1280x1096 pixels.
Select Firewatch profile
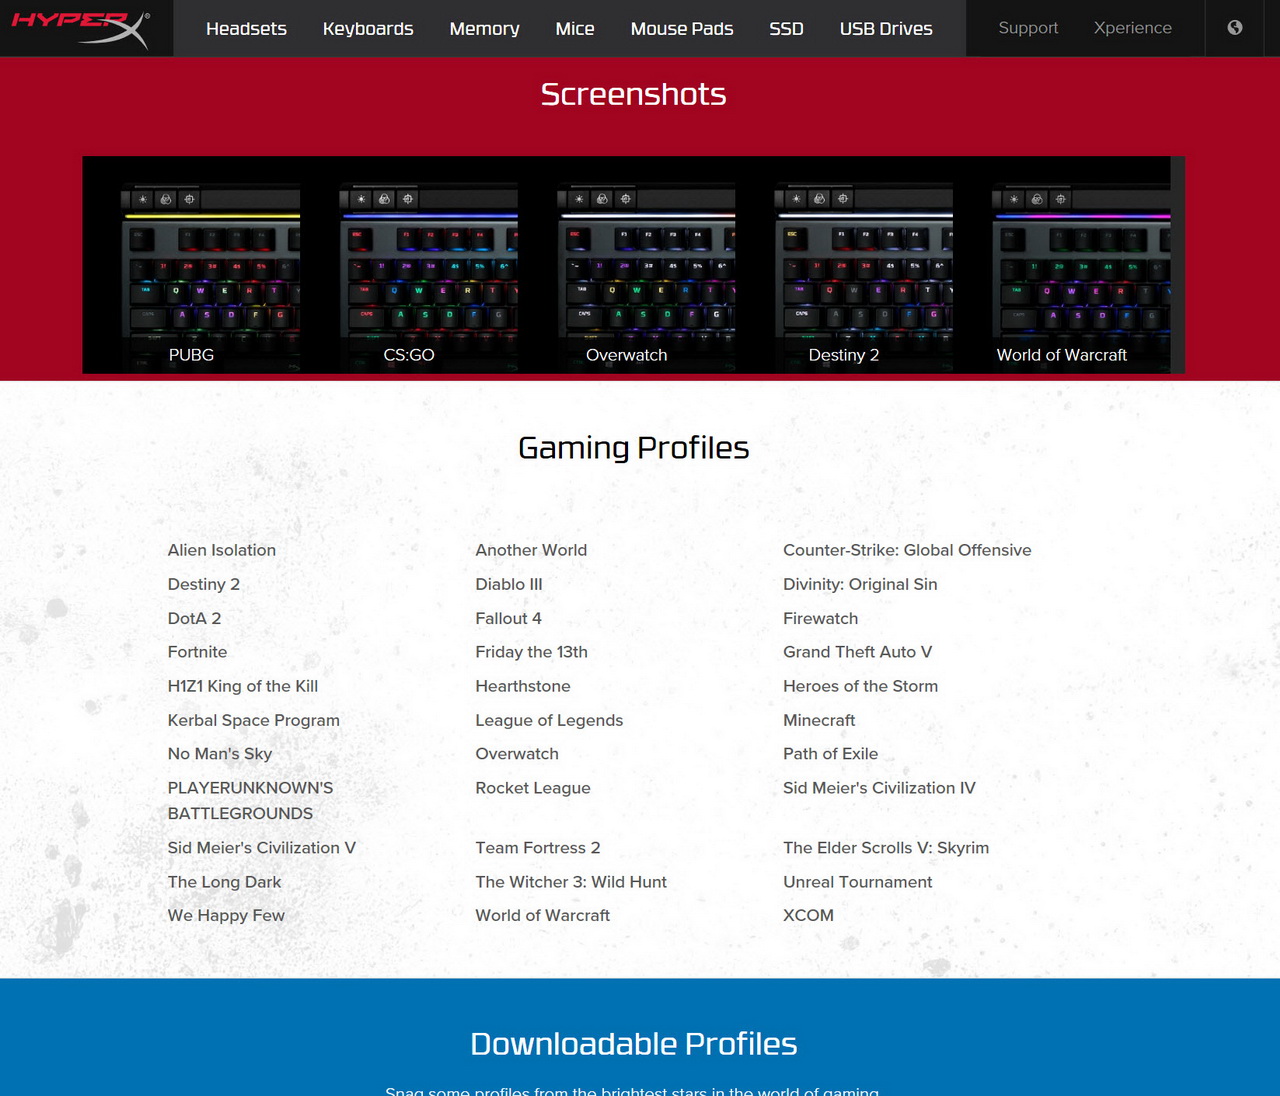point(821,618)
